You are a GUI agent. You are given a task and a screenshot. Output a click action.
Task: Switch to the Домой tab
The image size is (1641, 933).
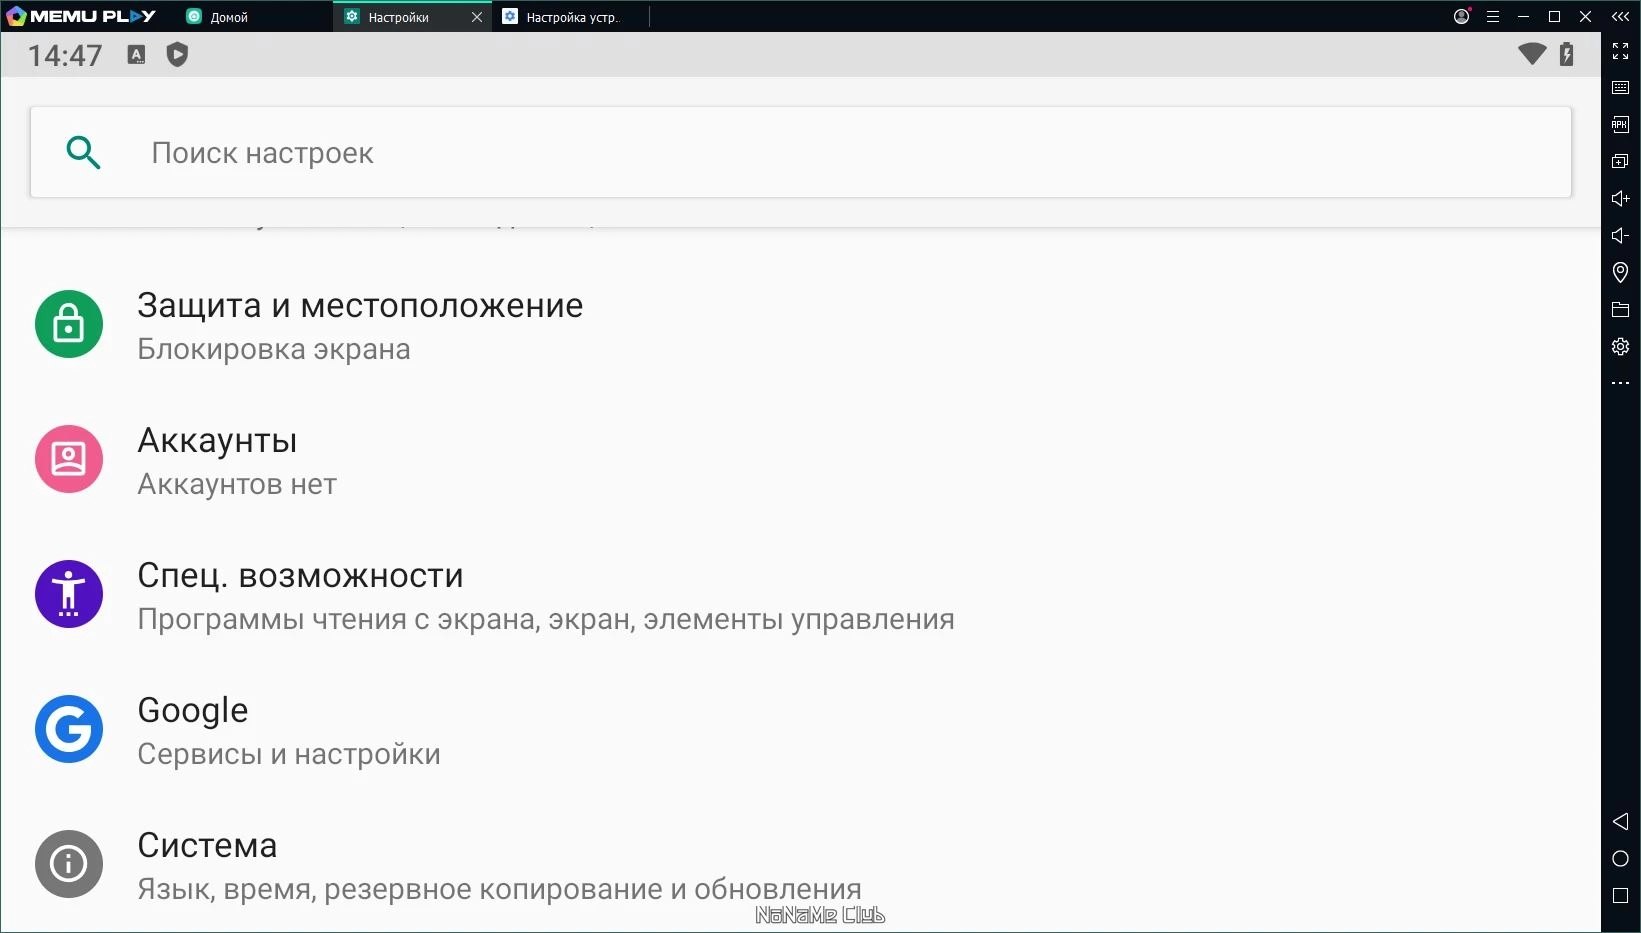pyautogui.click(x=254, y=17)
